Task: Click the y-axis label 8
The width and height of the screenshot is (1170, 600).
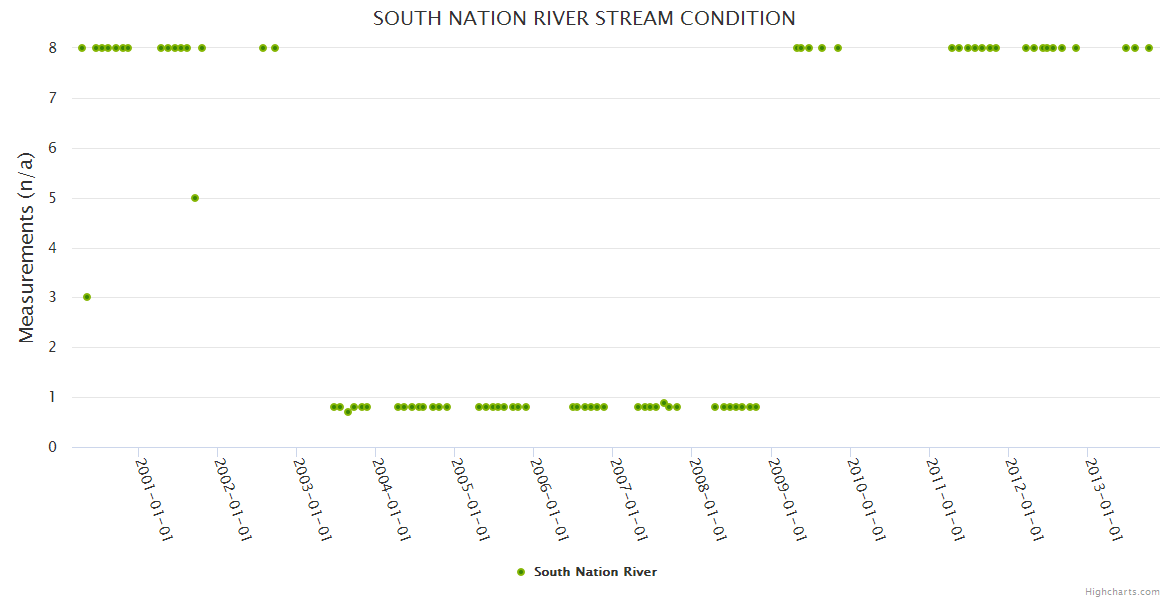Action: point(53,48)
